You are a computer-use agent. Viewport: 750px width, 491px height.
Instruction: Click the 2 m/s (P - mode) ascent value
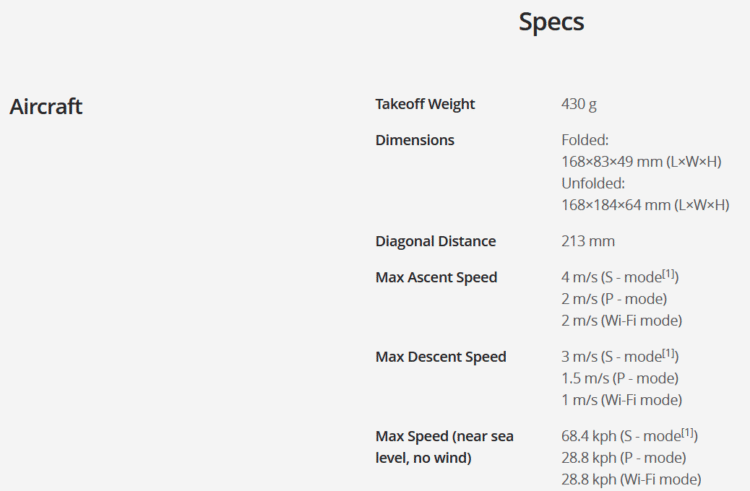tap(614, 299)
